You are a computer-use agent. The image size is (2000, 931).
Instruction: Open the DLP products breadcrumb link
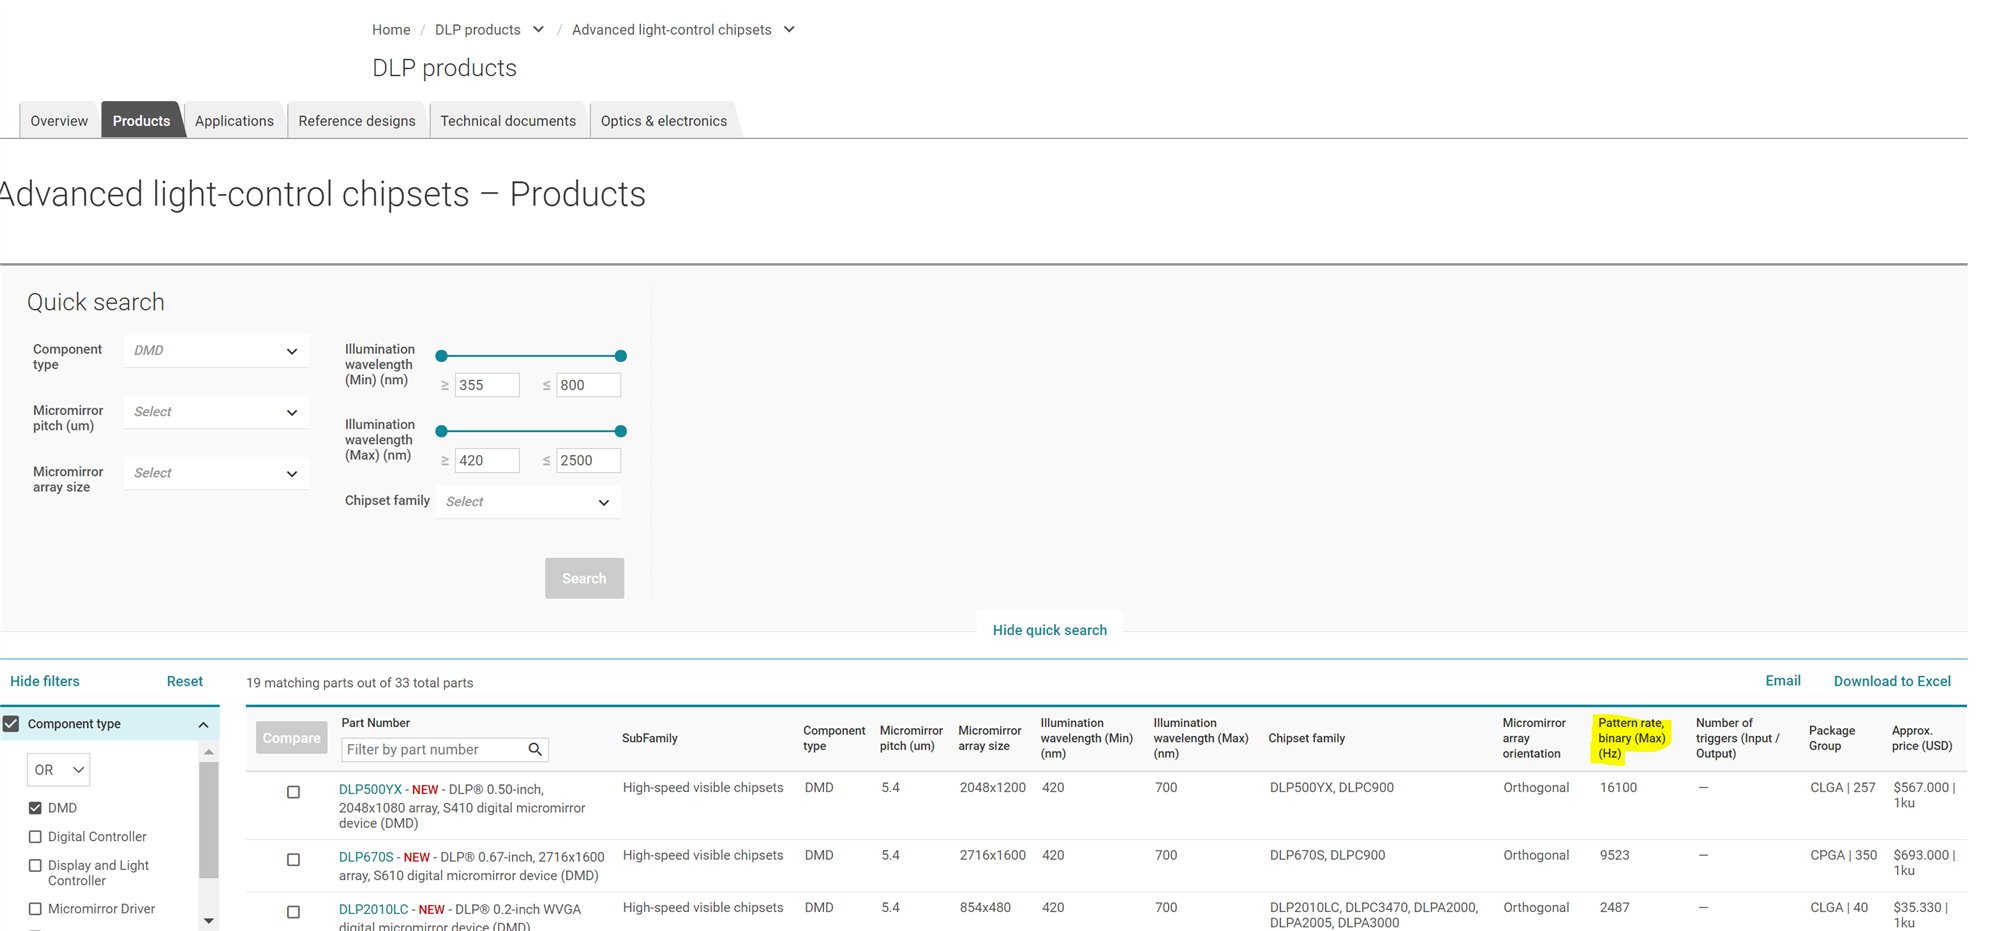pos(477,30)
